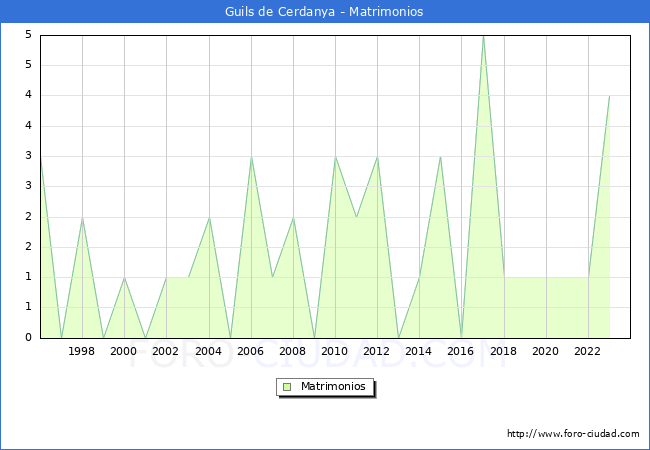Click the highest peak at 2017
The image size is (650, 450).
click(x=483, y=36)
